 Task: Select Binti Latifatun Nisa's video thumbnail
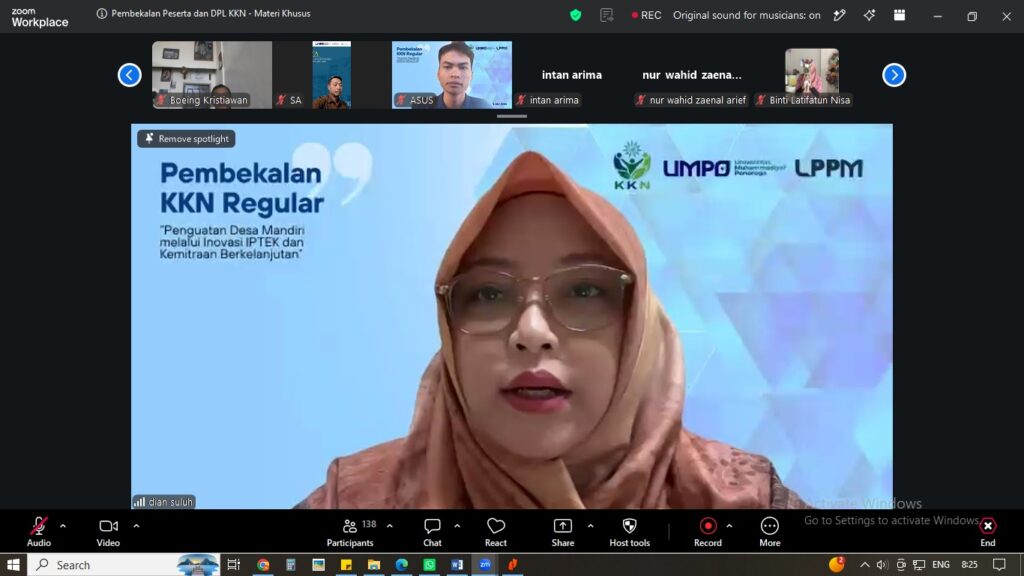(812, 74)
